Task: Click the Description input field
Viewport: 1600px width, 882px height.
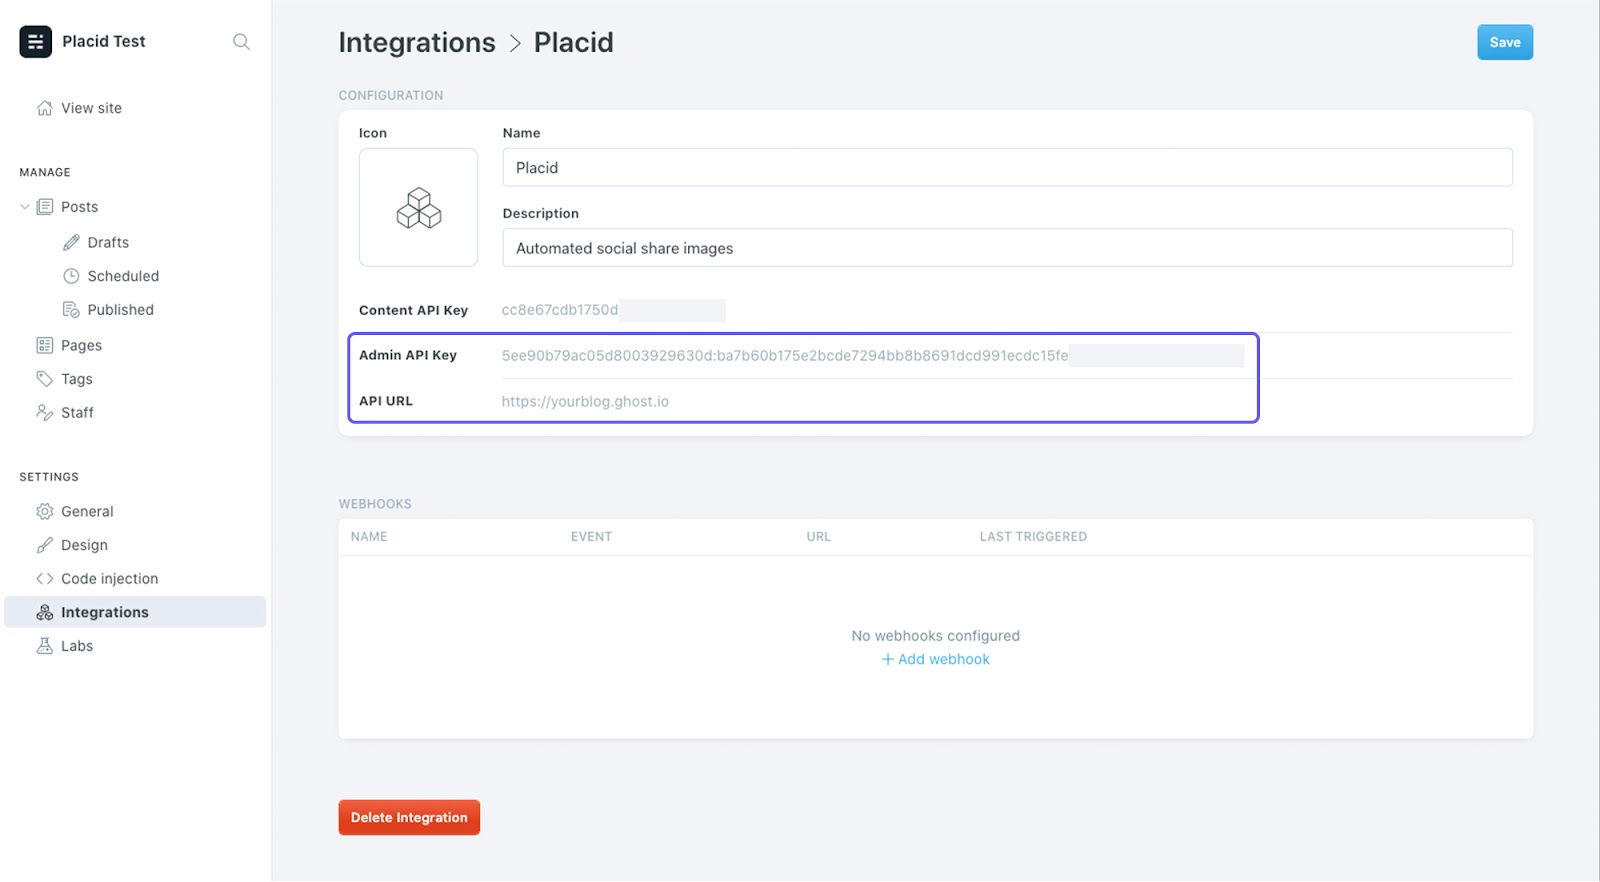Action: 1007,248
